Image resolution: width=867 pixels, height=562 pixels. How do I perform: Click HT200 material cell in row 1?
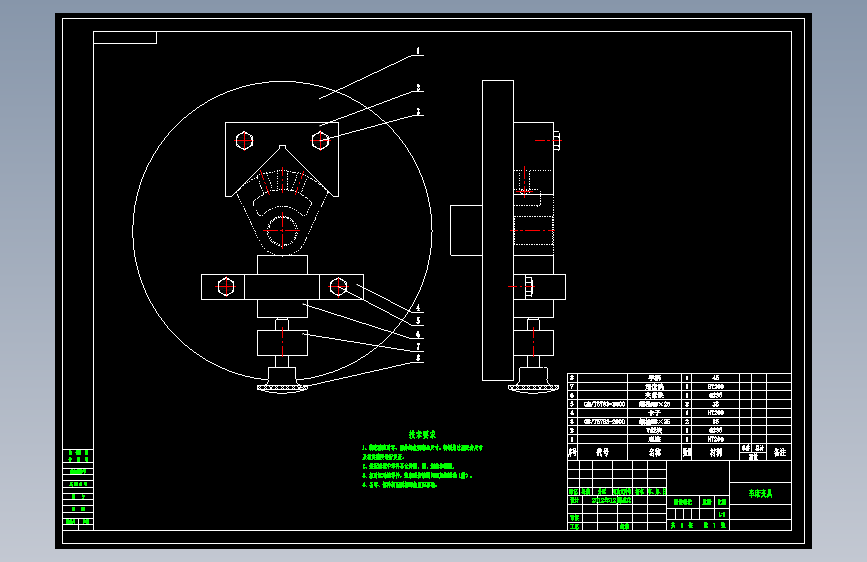tap(715, 439)
